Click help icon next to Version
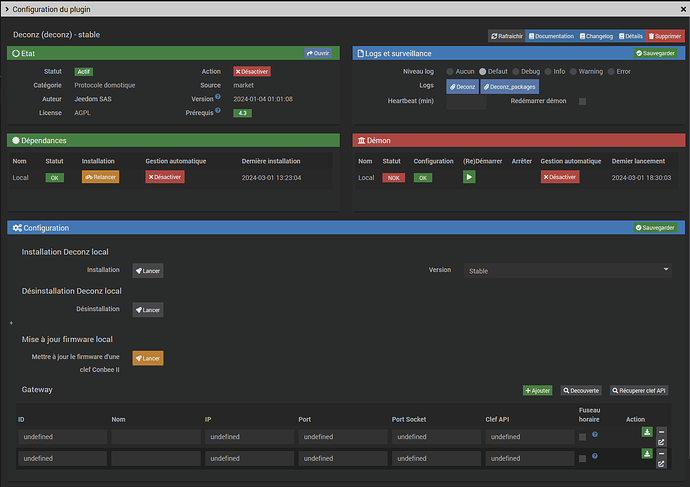 coord(218,97)
